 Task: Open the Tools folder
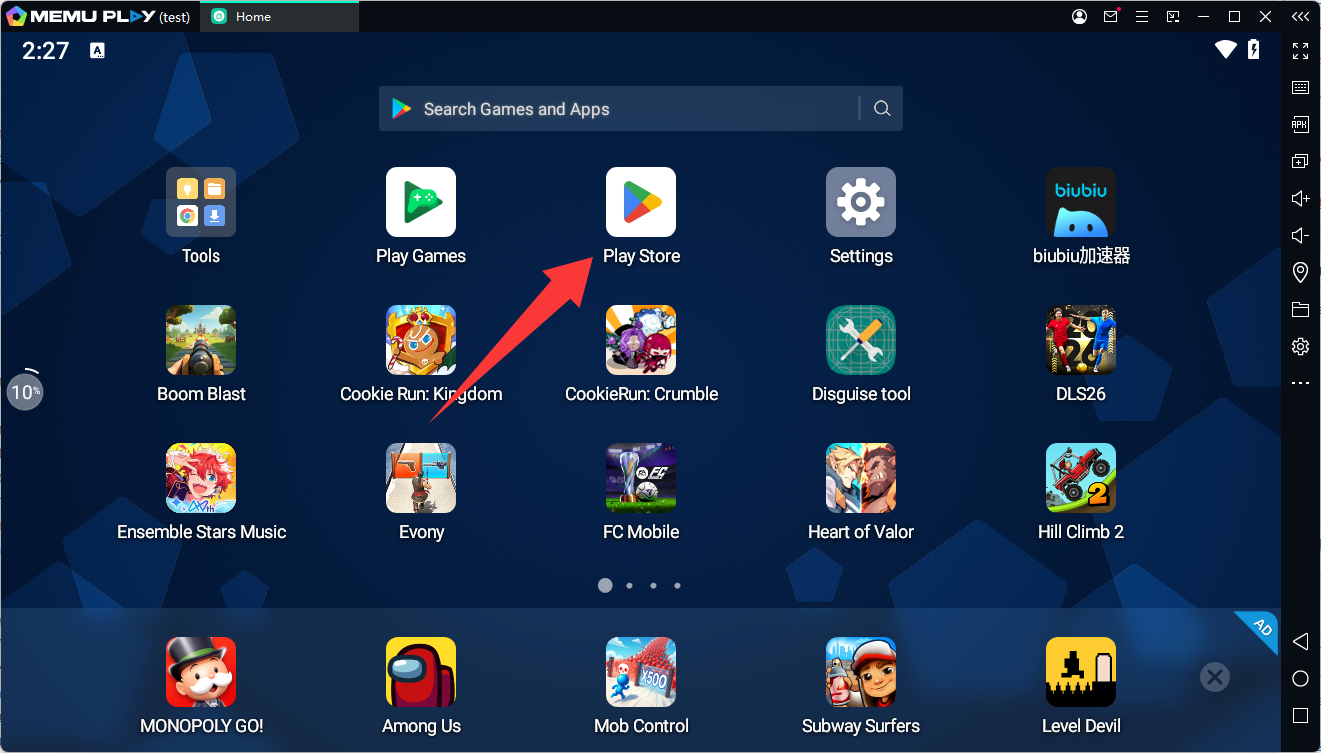[x=201, y=202]
